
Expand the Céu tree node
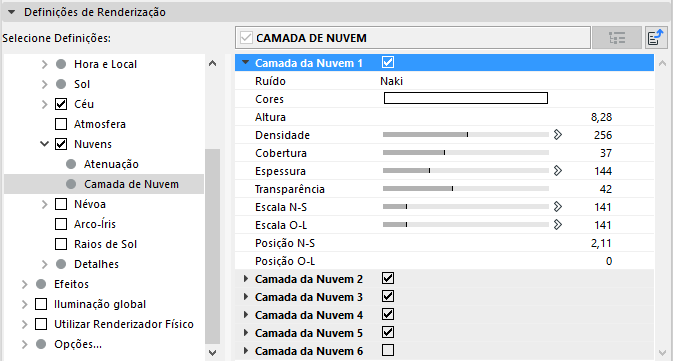(45, 104)
